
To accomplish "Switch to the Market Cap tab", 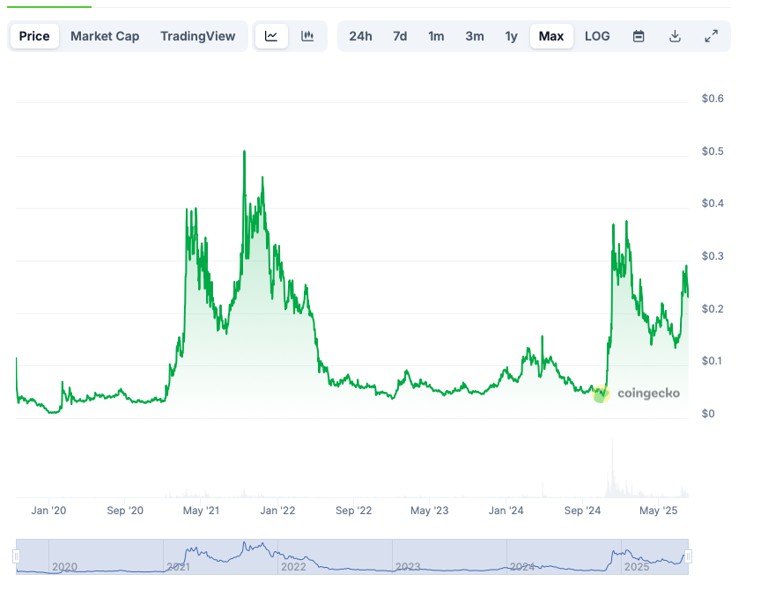I will [x=105, y=36].
